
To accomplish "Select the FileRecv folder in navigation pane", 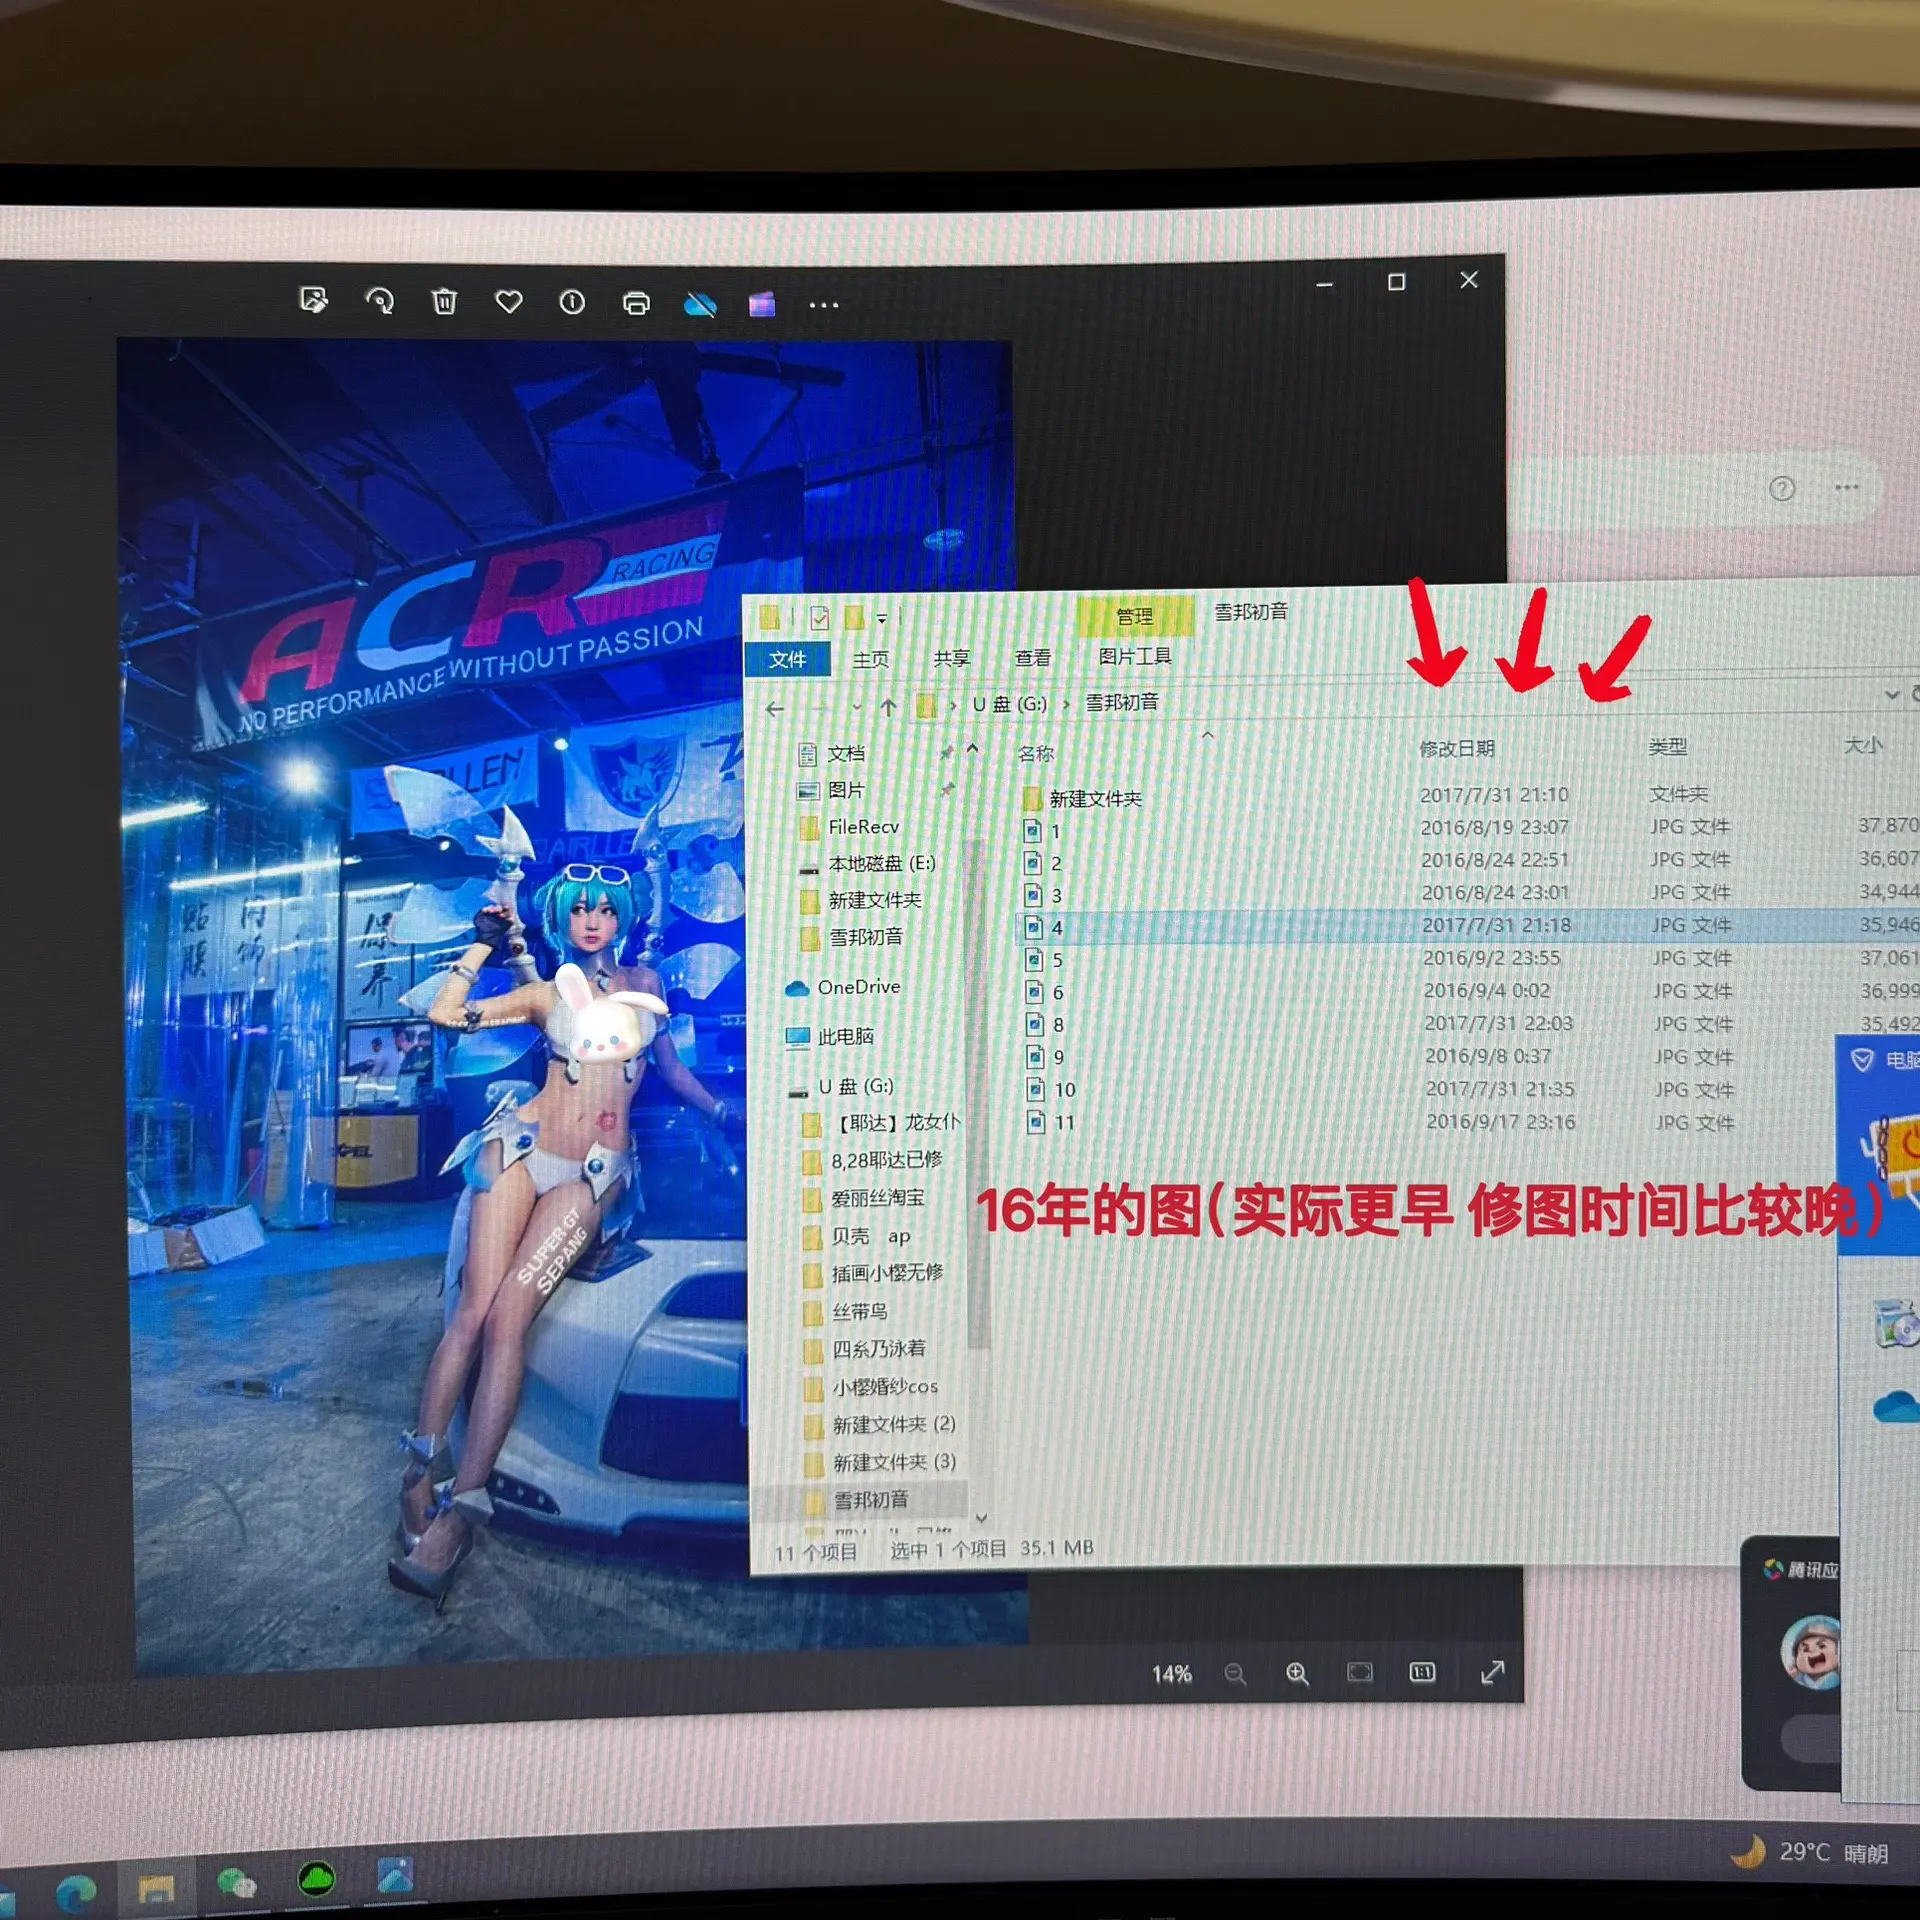I will point(862,828).
